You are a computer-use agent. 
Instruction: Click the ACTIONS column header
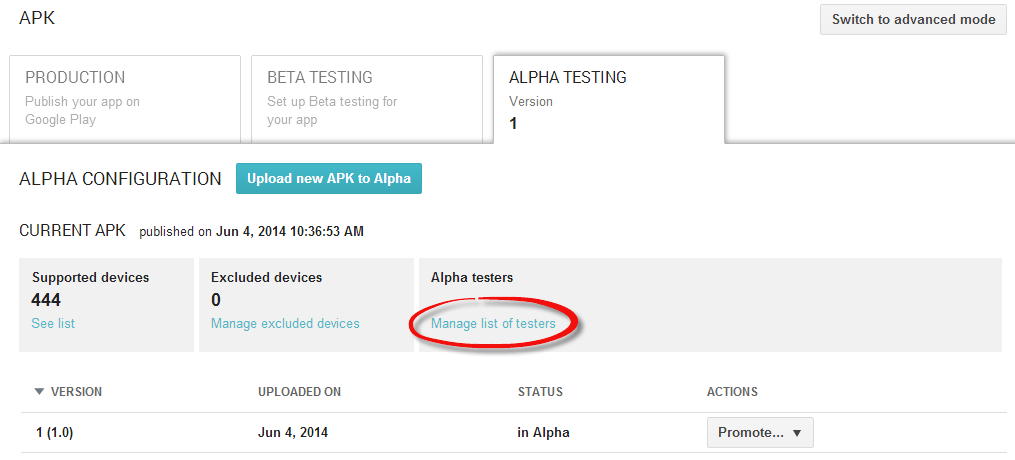732,392
